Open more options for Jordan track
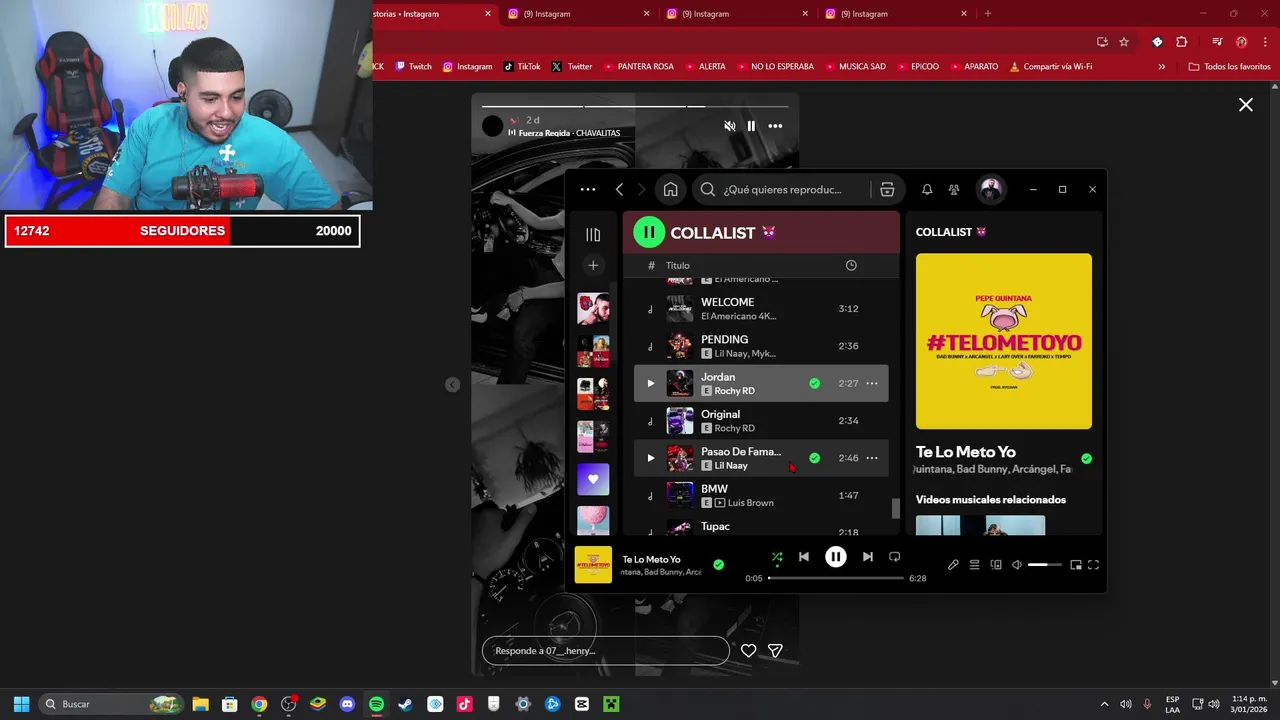This screenshot has width=1280, height=720. click(872, 383)
